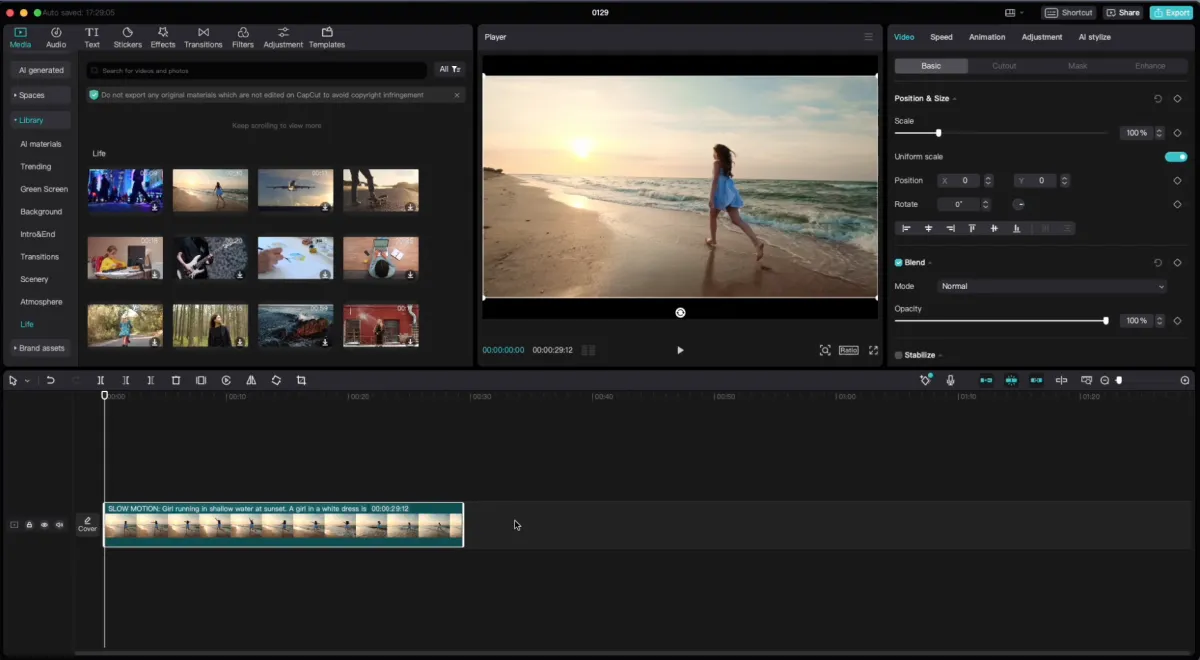Open the Filters panel

(243, 38)
